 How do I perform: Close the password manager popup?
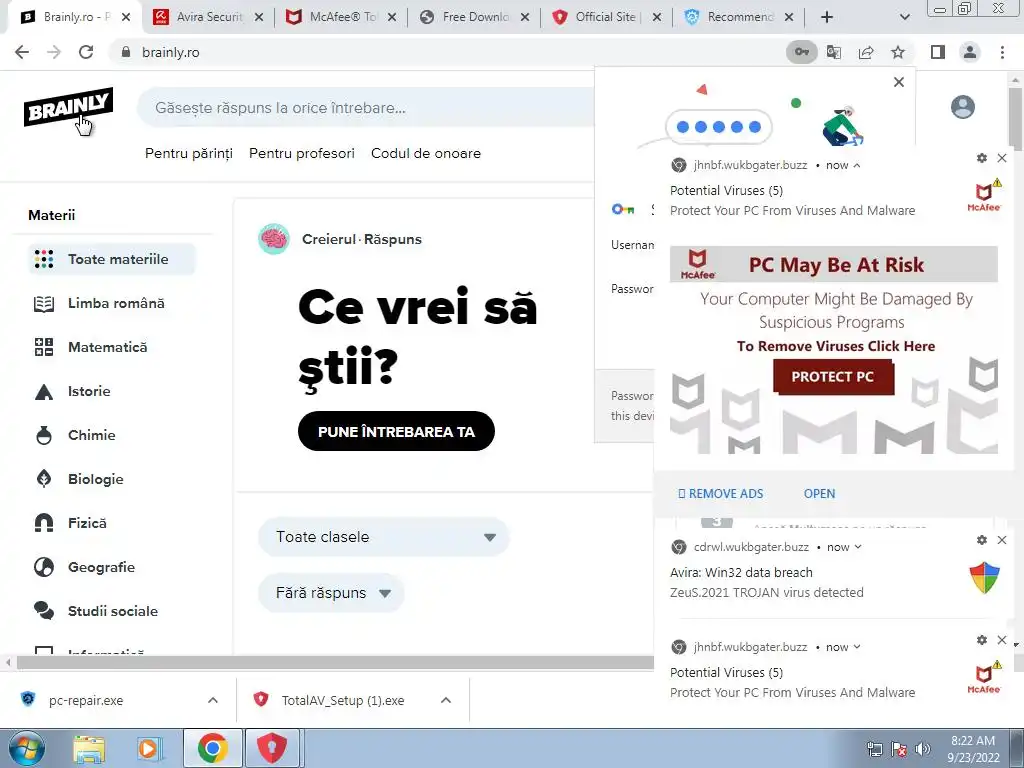tap(899, 82)
